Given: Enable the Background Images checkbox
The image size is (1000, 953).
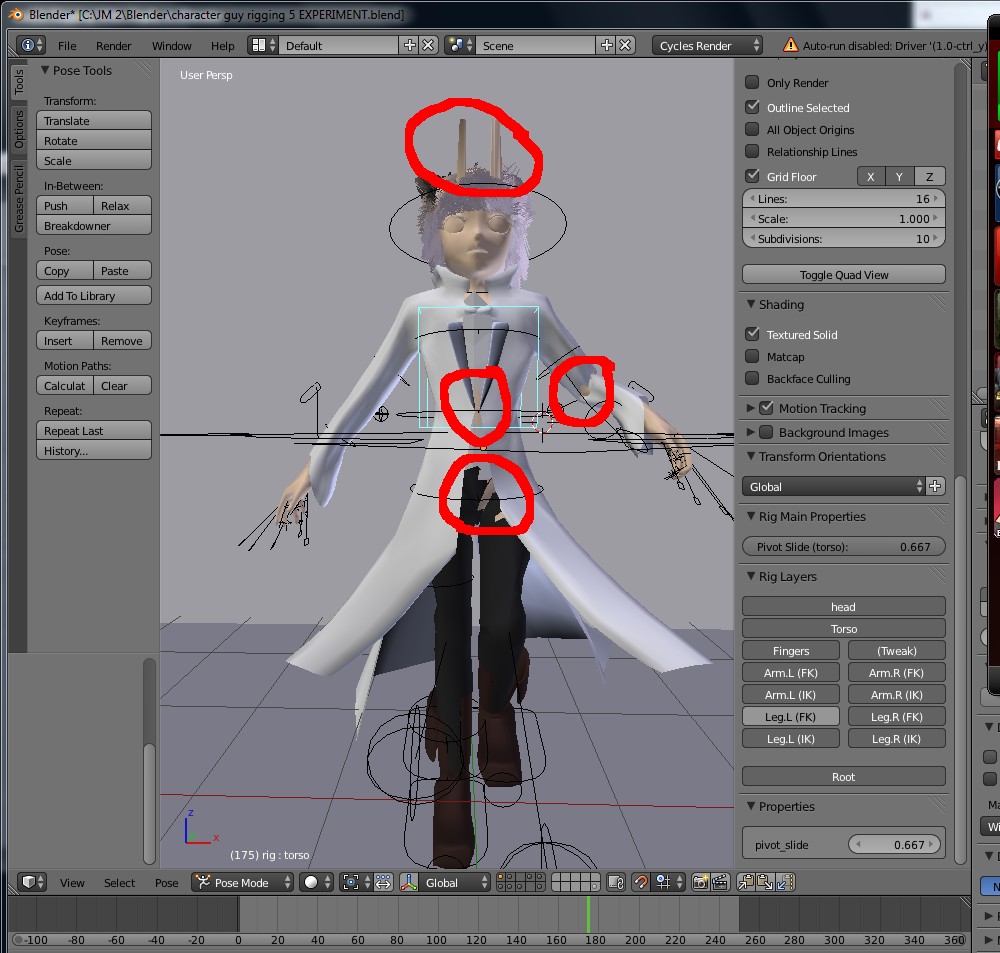Looking at the screenshot, I should [767, 432].
